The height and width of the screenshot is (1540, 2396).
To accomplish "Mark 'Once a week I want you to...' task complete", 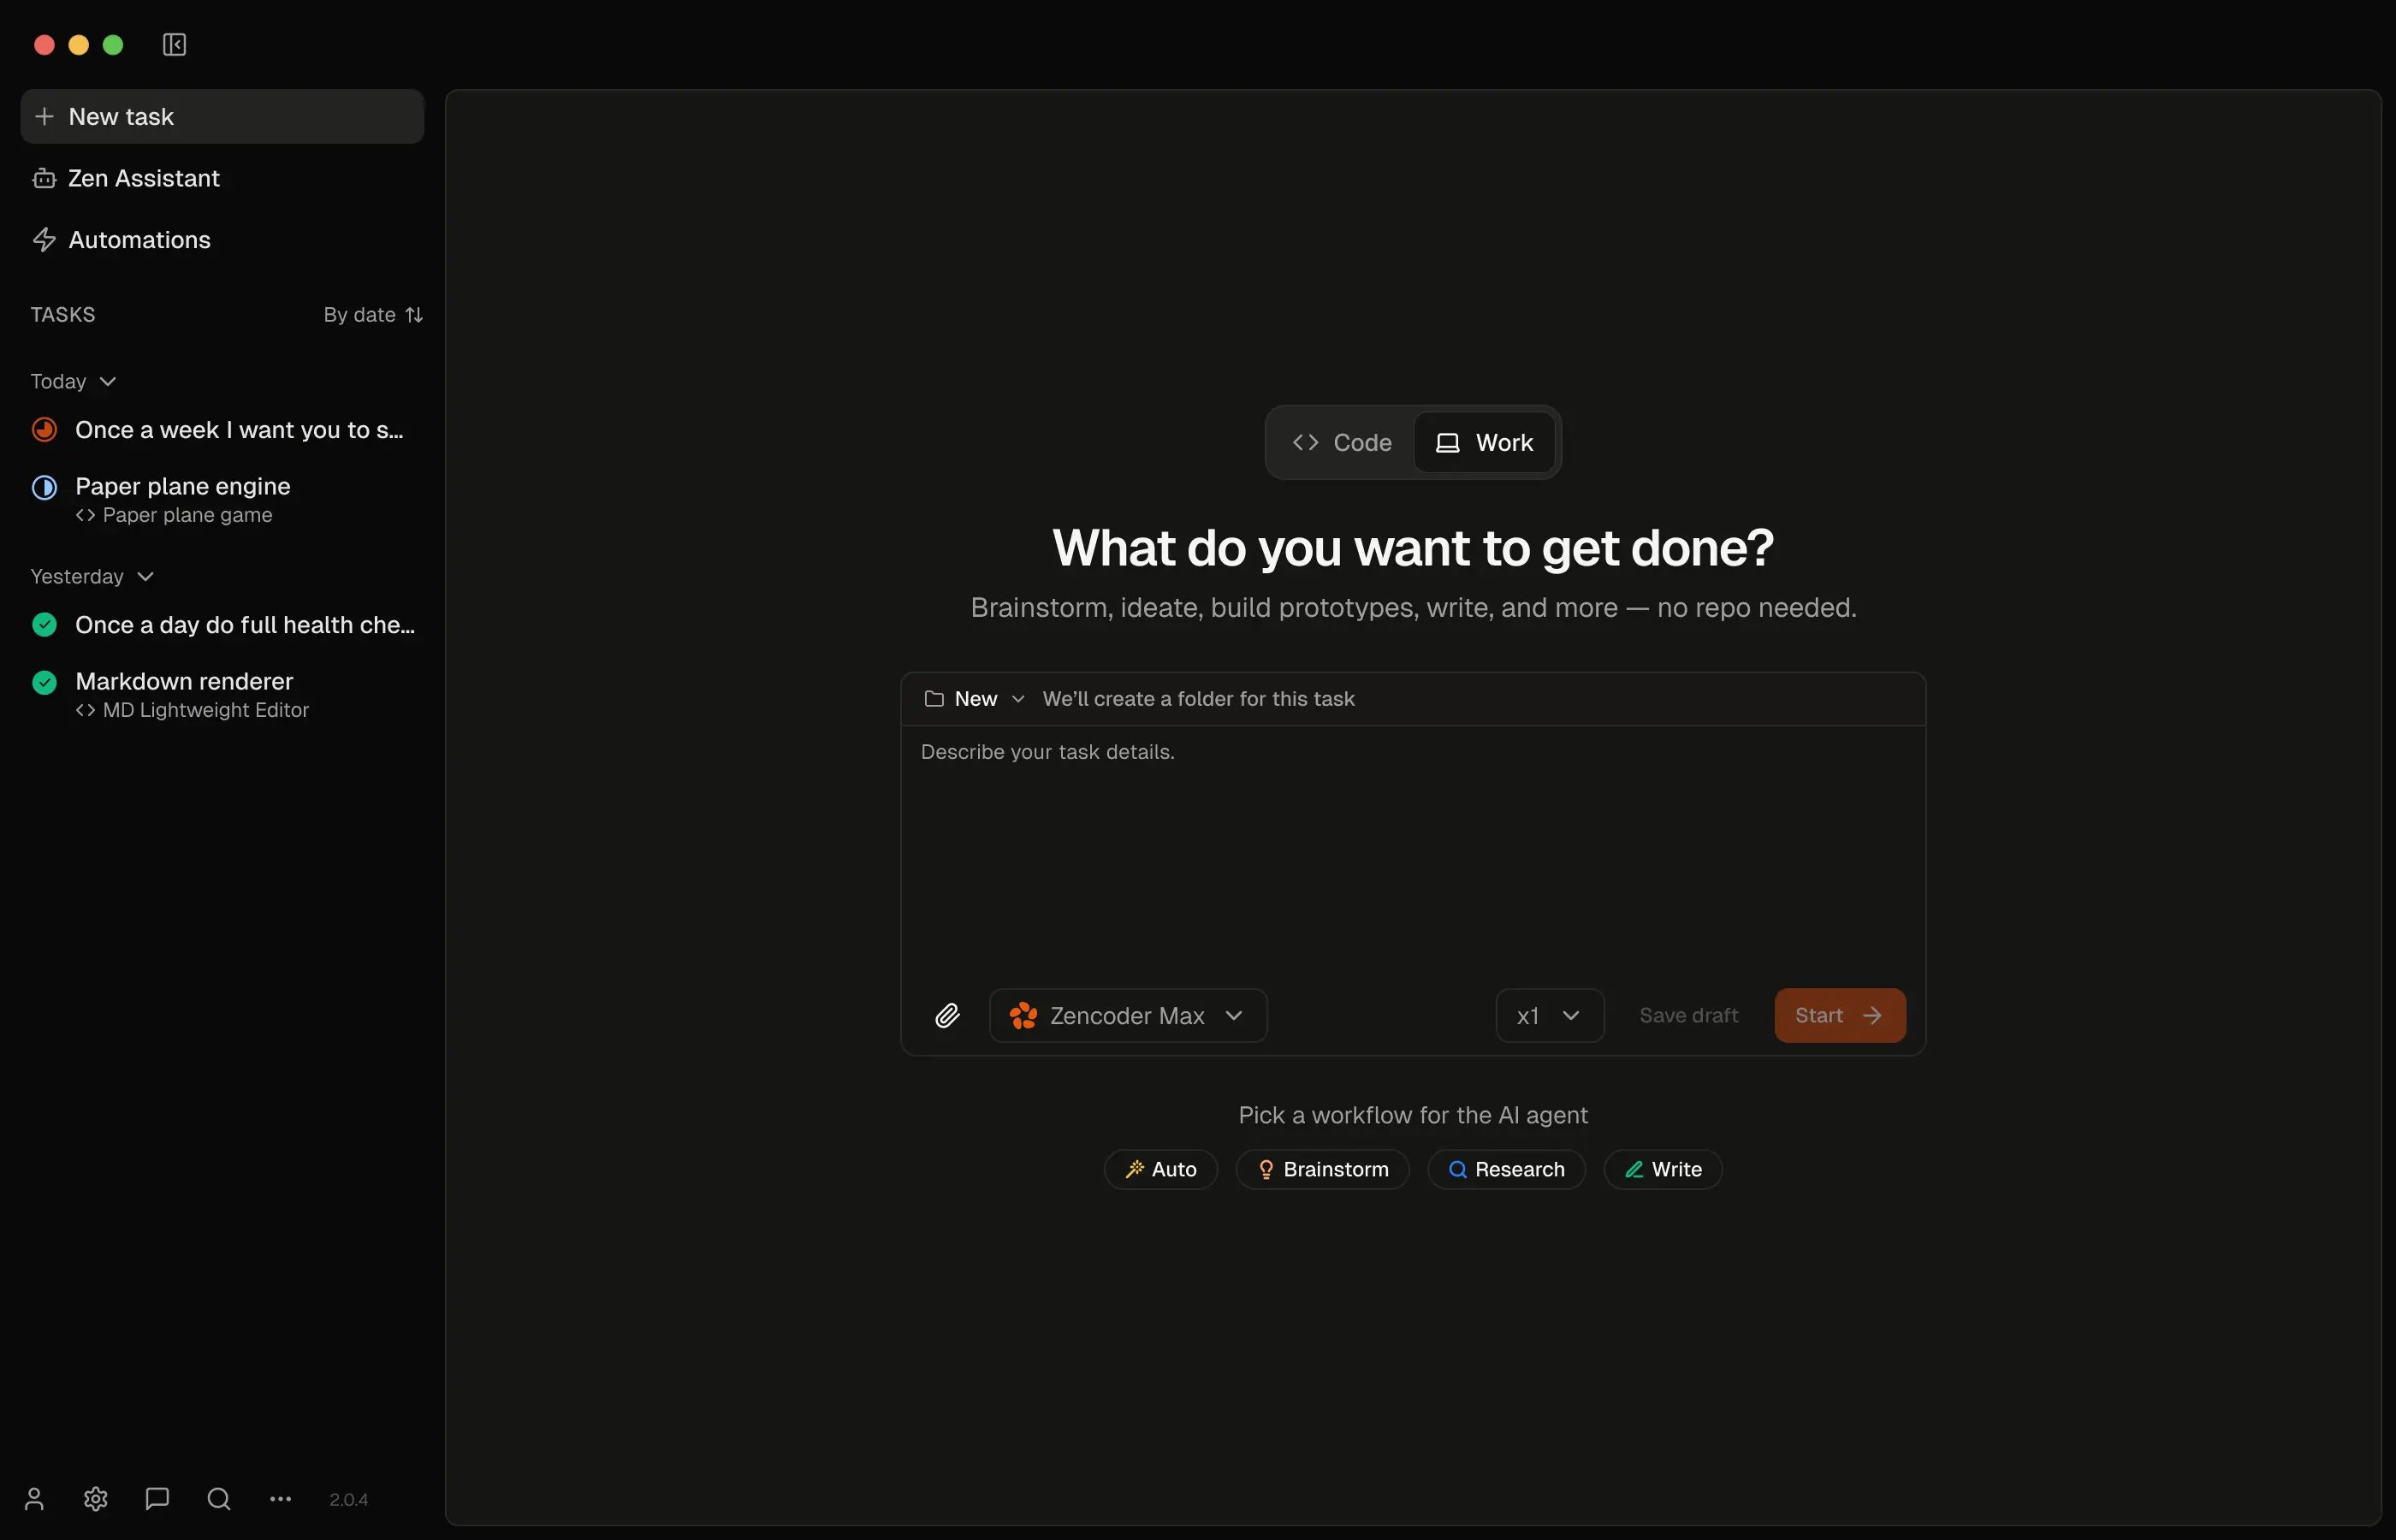I will point(45,429).
